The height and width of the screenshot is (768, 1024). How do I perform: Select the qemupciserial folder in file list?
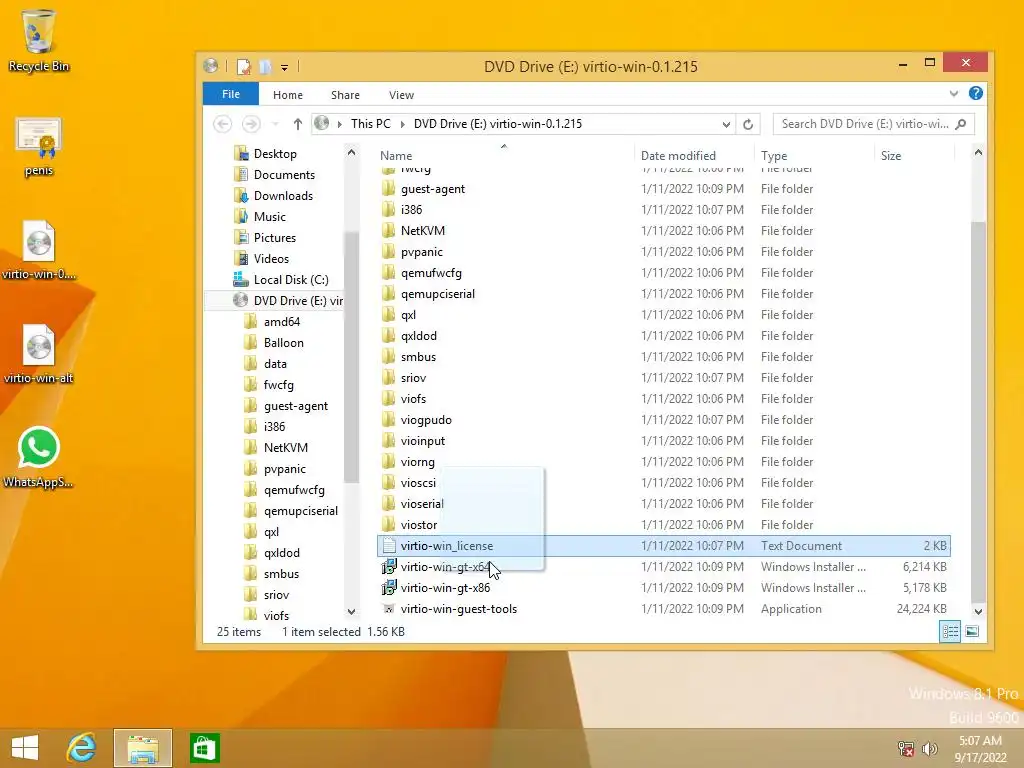tap(438, 294)
